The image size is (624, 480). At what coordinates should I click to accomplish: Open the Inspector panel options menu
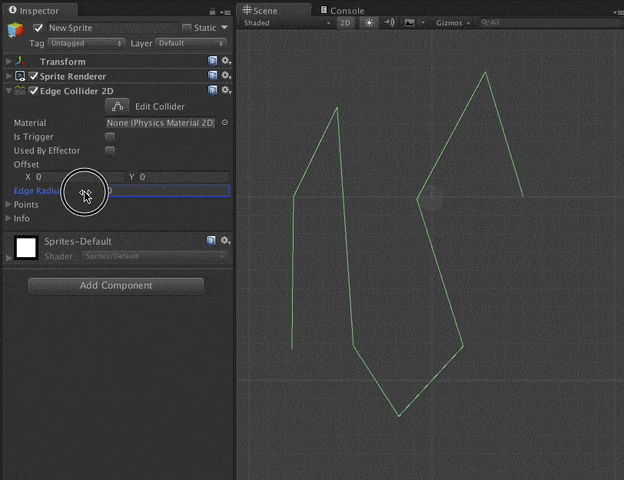pyautogui.click(x=226, y=12)
